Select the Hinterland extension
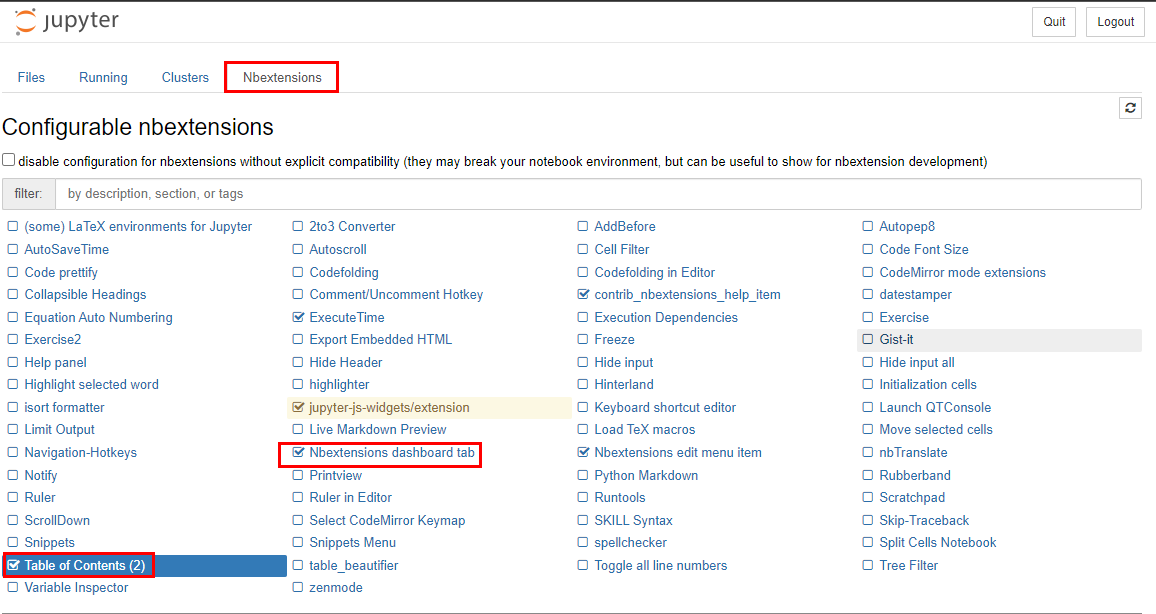The height and width of the screenshot is (614, 1156). 624,384
